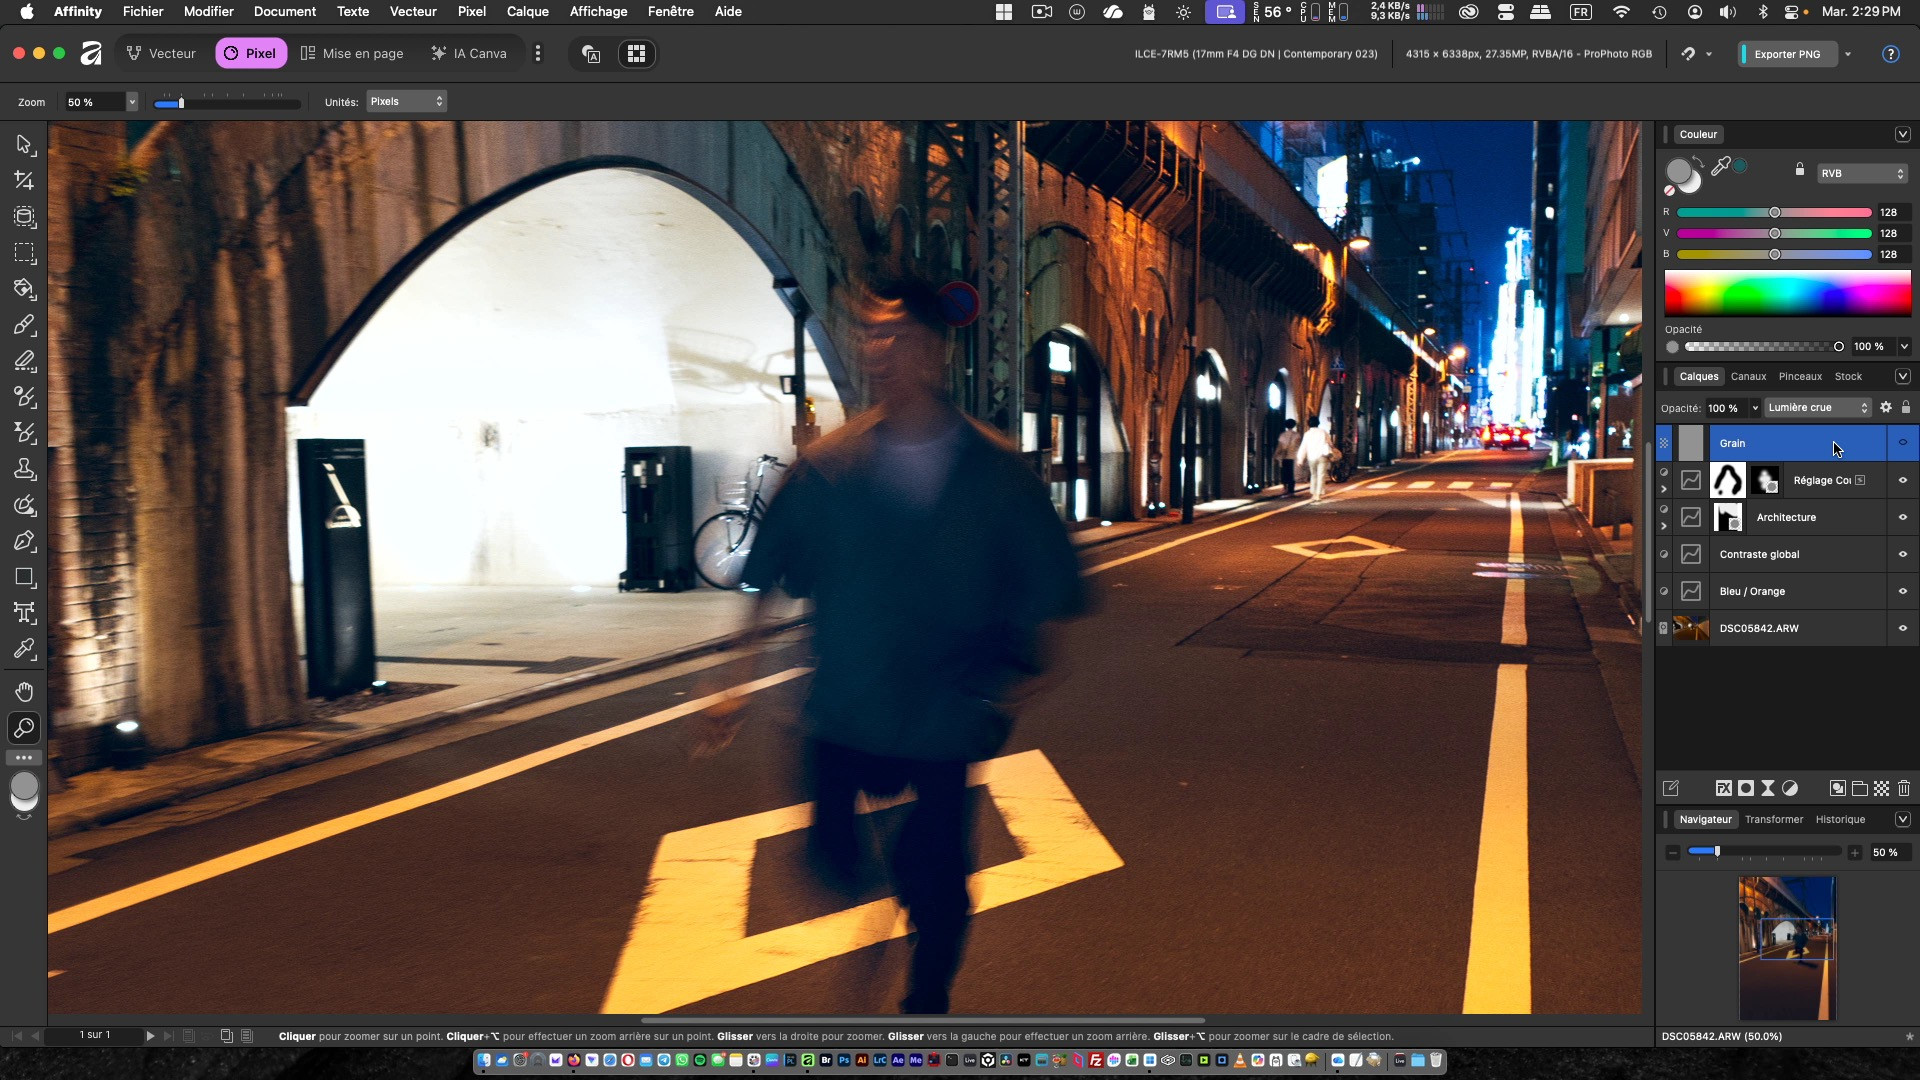The image size is (1920, 1080).
Task: Open the Calque menu
Action: (527, 11)
